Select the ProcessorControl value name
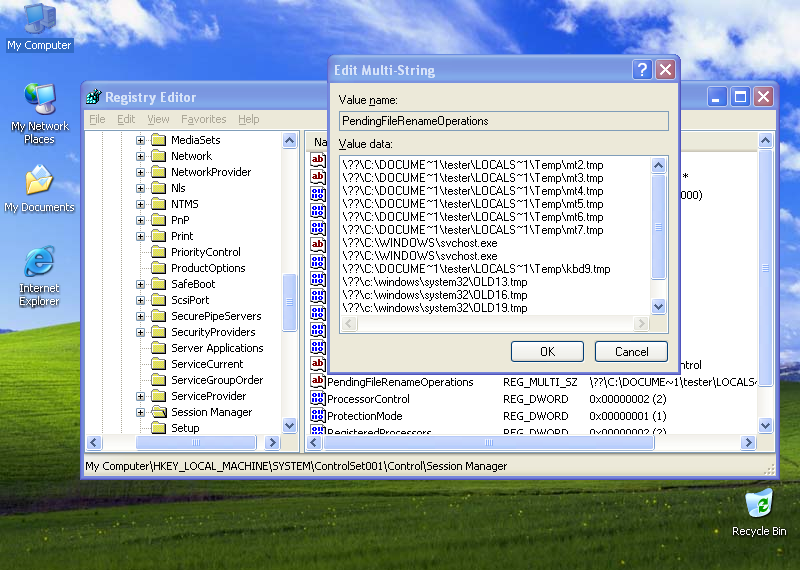Viewport: 800px width, 570px height. click(368, 399)
